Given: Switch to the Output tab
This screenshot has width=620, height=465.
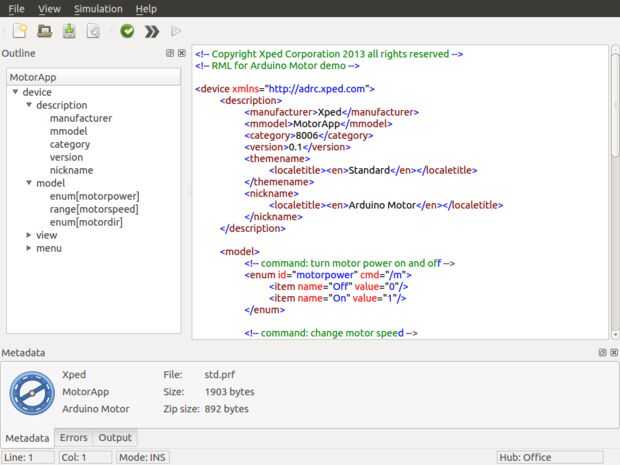Looking at the screenshot, I should click(x=115, y=437).
